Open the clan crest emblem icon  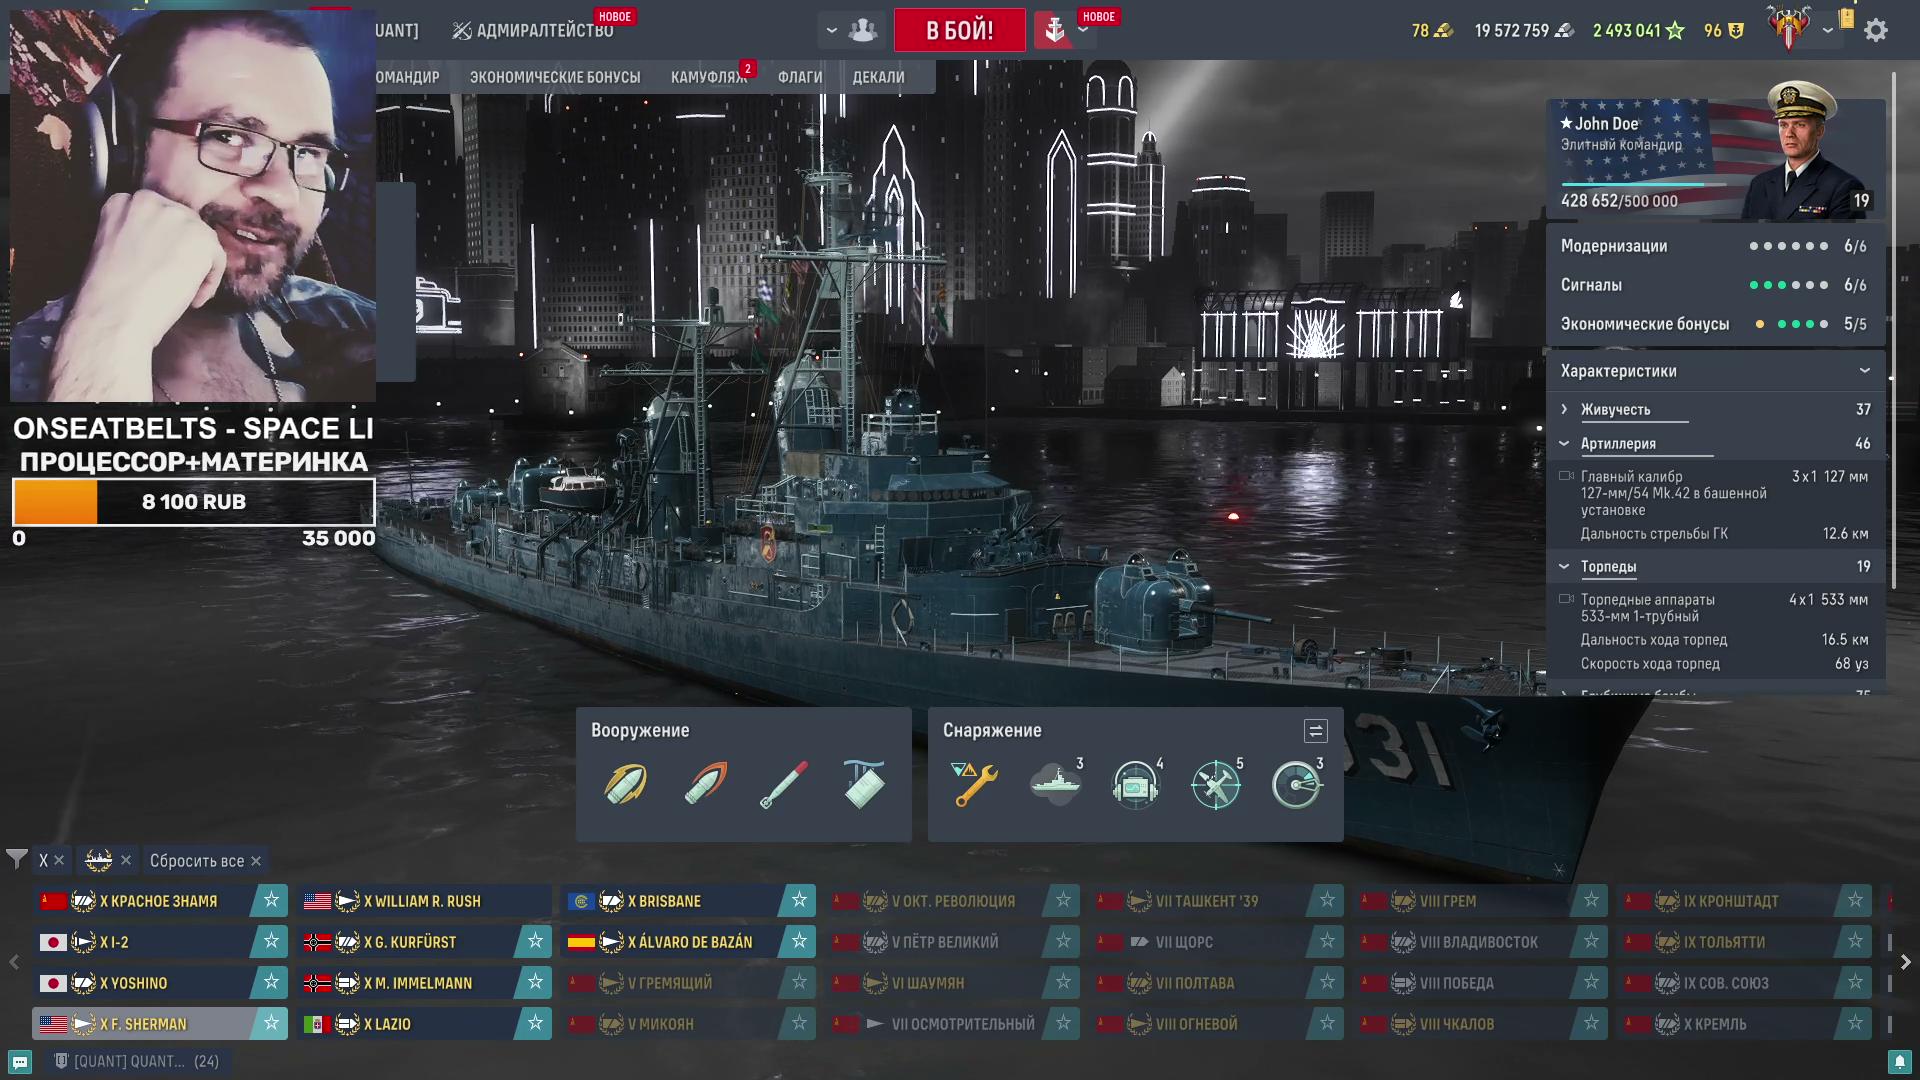[x=1789, y=28]
